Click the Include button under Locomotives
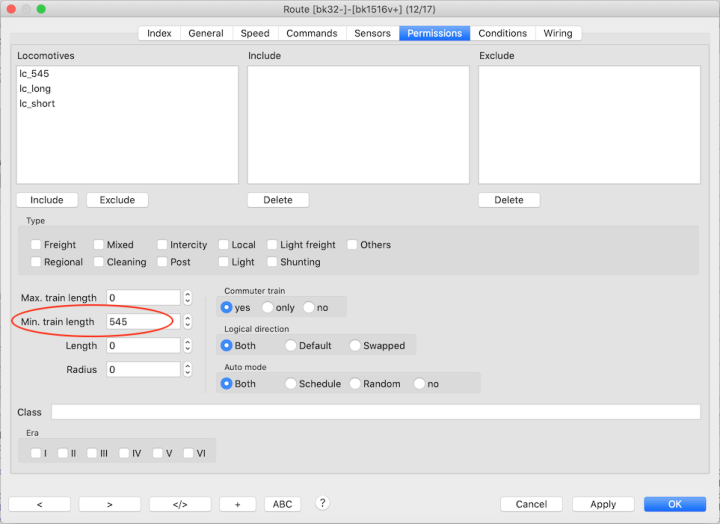This screenshot has height=524, width=720. pos(47,200)
